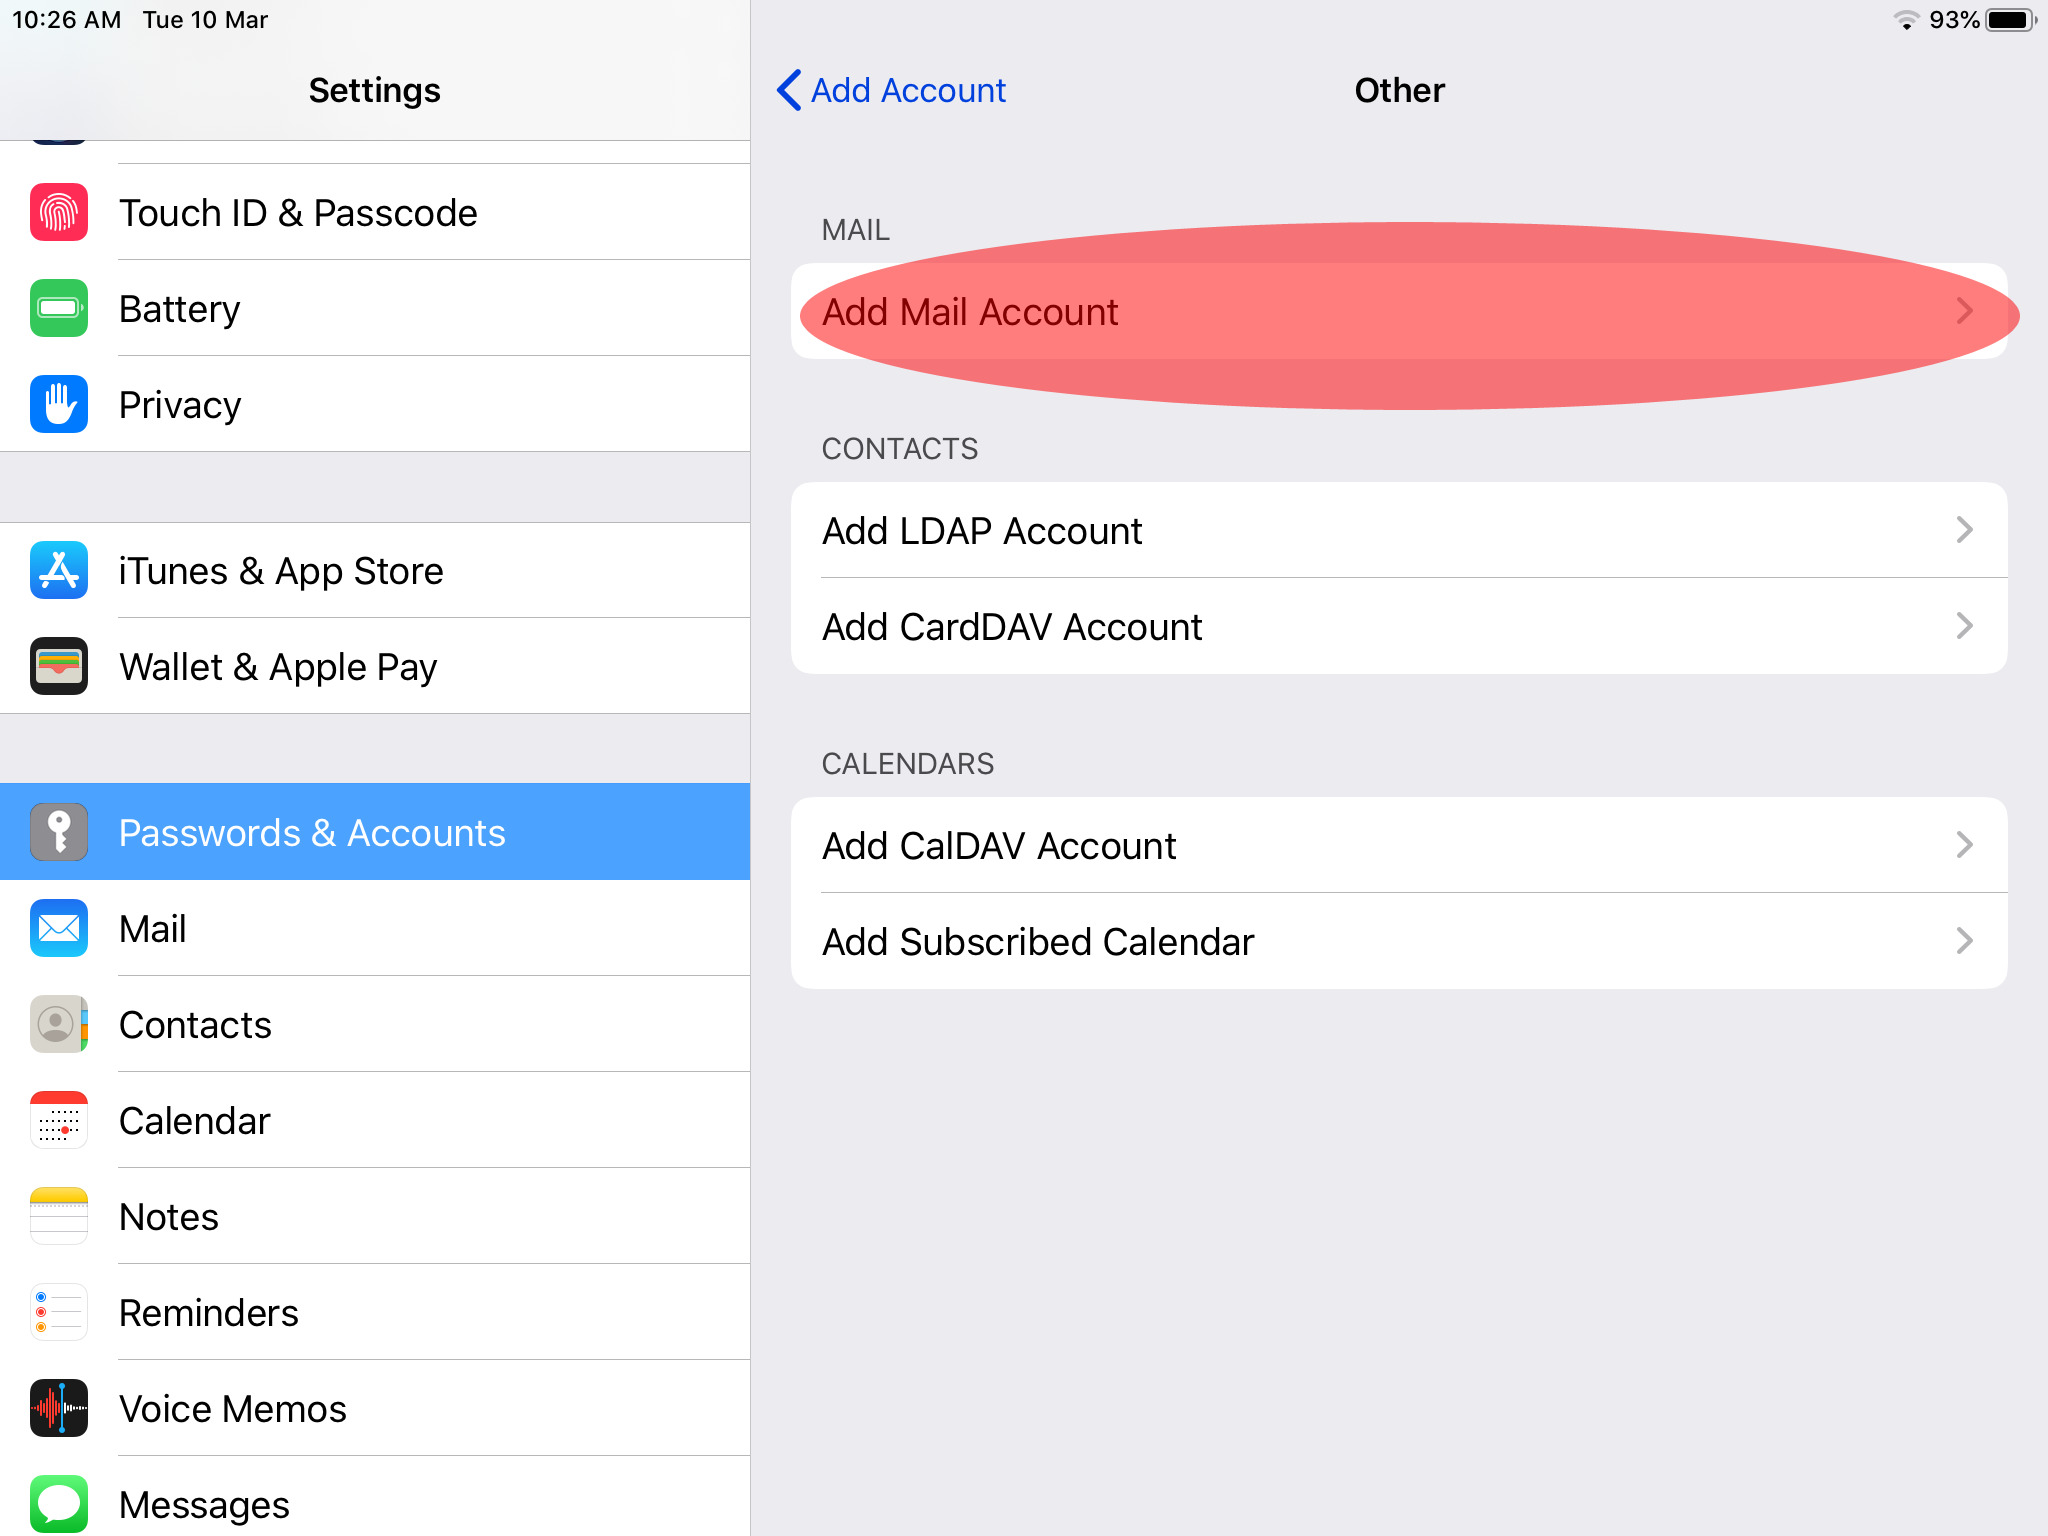Tap the Tue 10 Mar date

click(x=205, y=20)
